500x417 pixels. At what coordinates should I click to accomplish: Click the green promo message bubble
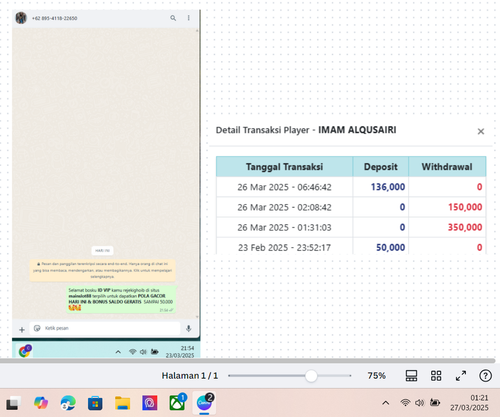click(121, 299)
